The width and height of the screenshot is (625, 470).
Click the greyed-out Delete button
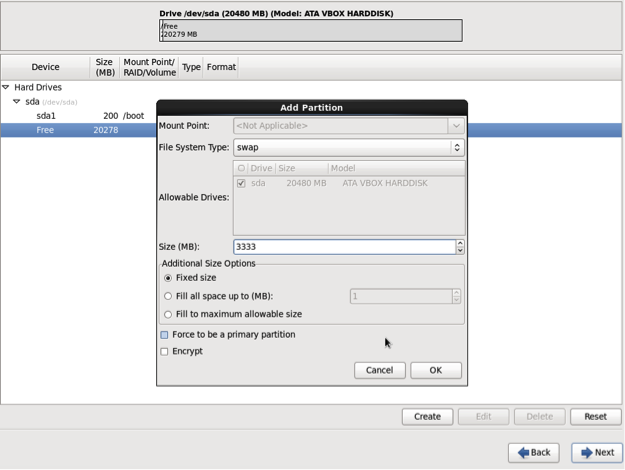tap(540, 417)
